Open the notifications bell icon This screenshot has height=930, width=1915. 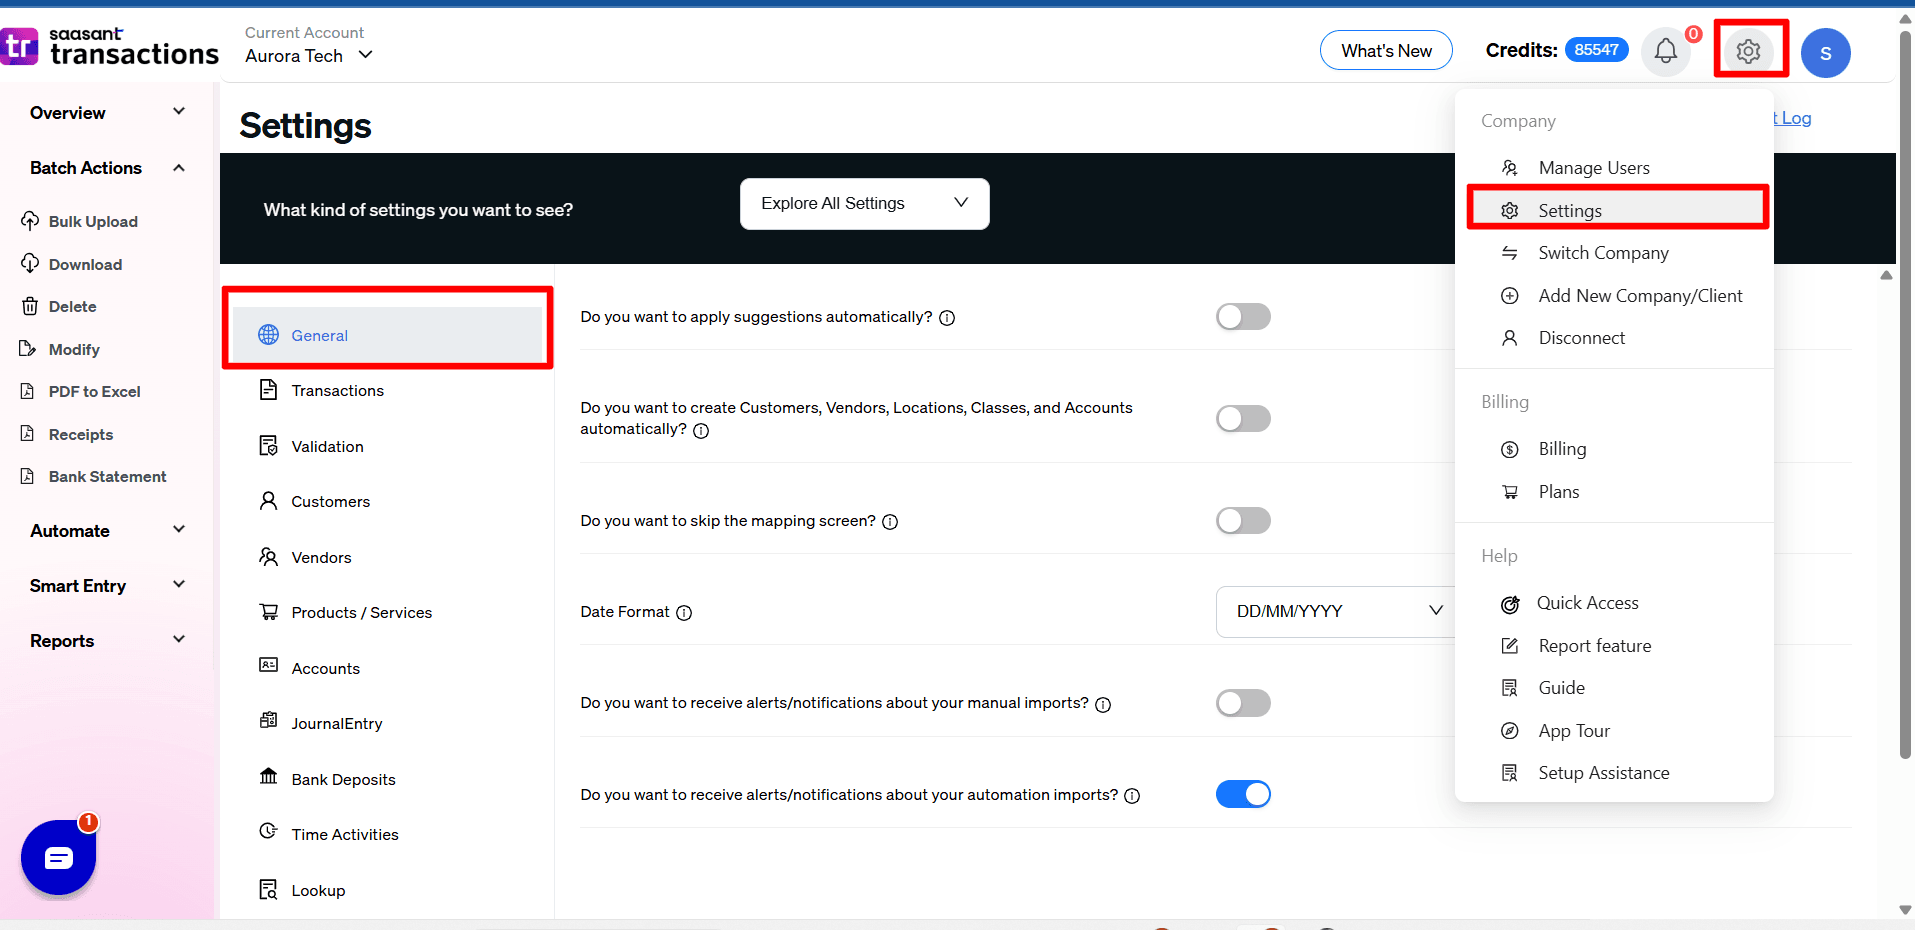(x=1665, y=51)
